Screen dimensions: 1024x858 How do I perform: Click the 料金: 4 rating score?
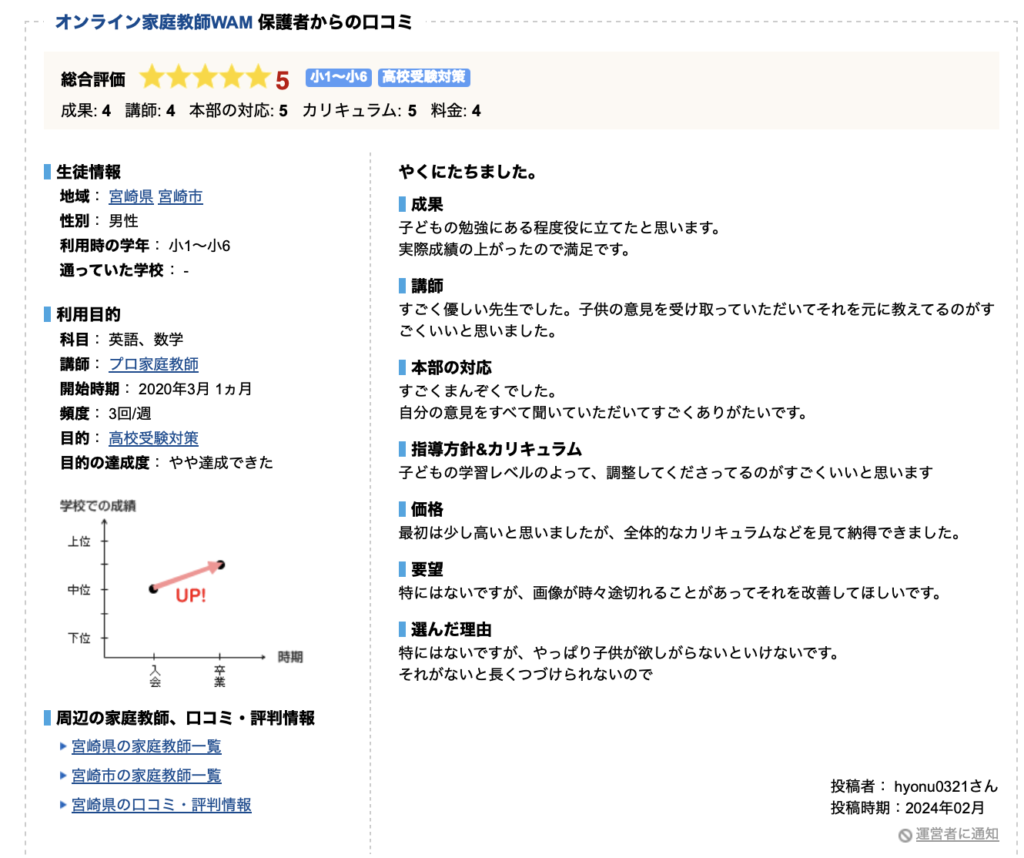pos(456,111)
